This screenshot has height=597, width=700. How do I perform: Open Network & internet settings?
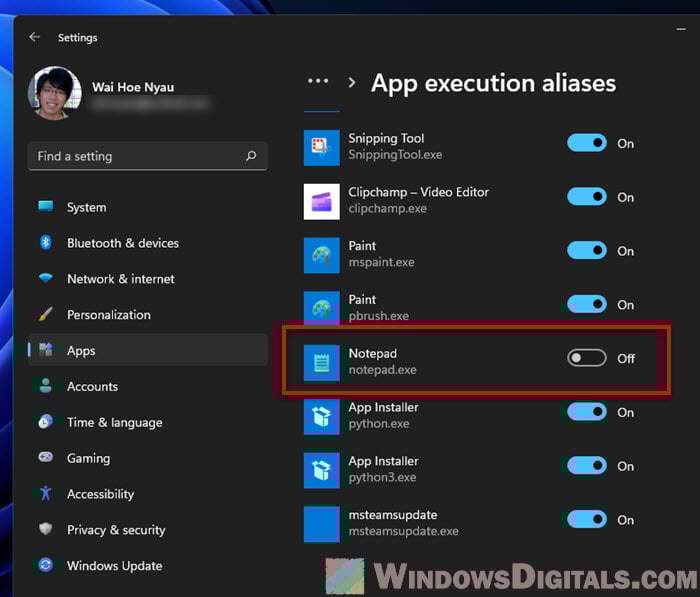pos(147,279)
